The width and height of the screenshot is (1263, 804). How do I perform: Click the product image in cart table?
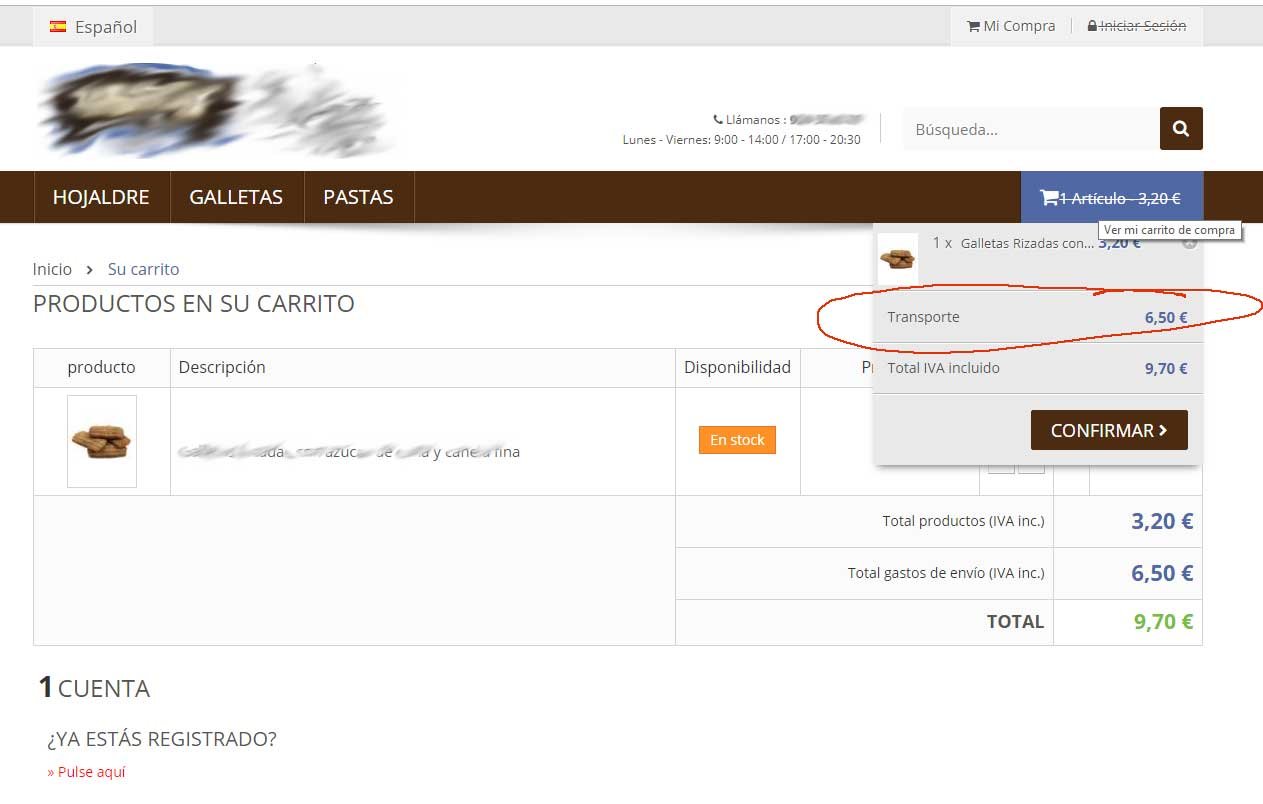(x=102, y=441)
